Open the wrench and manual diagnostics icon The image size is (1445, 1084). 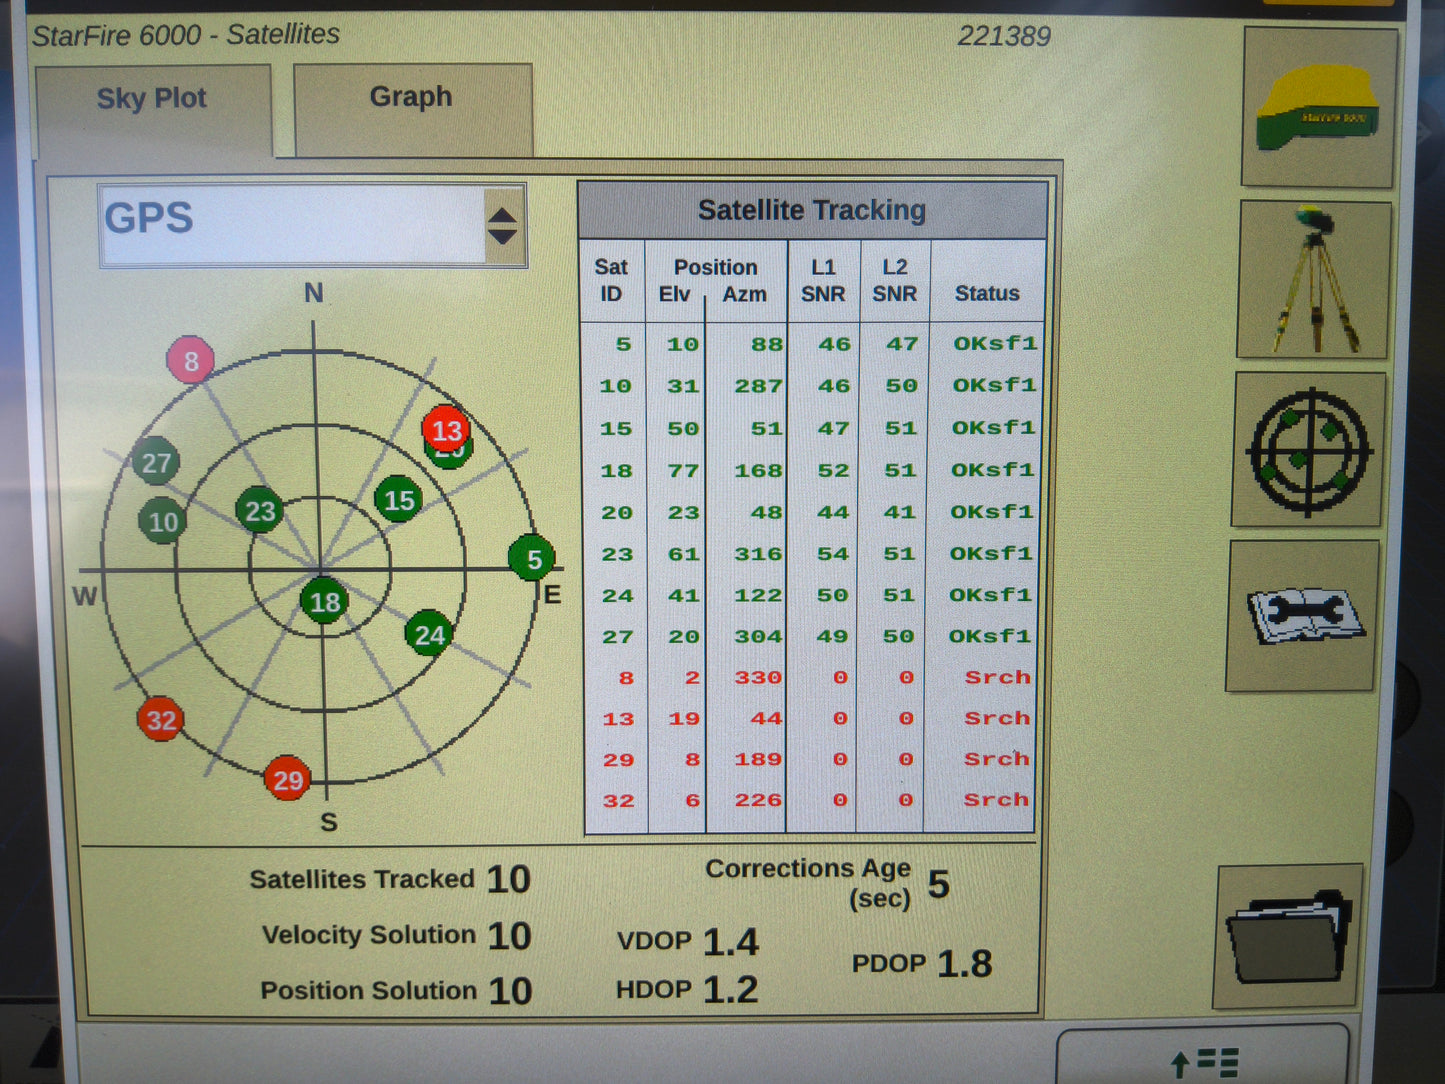pos(1303,615)
